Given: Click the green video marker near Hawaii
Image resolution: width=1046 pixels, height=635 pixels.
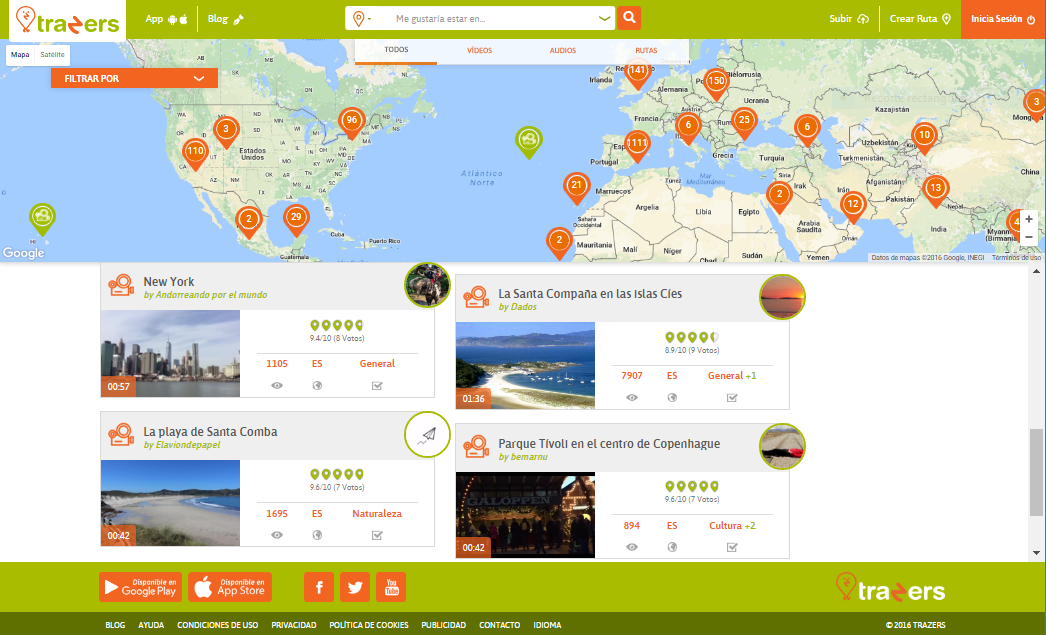Looking at the screenshot, I should point(42,219).
